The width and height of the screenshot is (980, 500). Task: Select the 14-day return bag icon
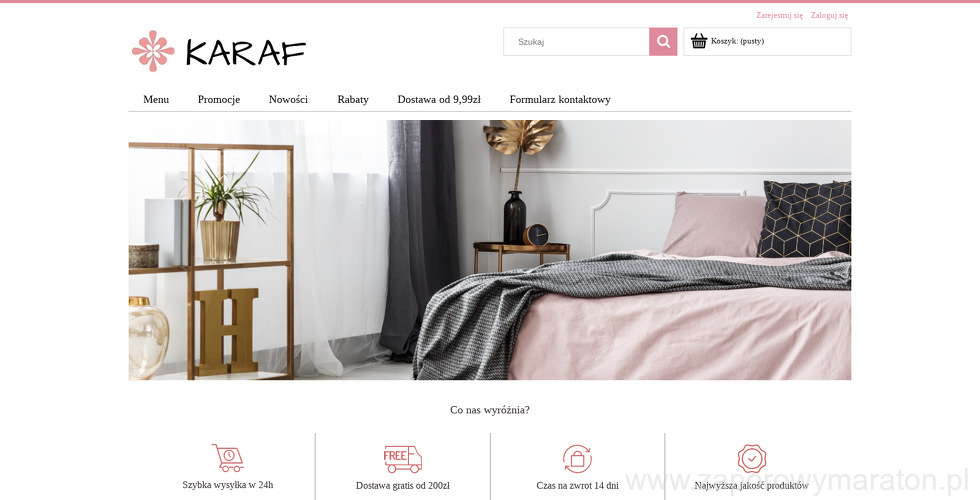click(x=577, y=459)
